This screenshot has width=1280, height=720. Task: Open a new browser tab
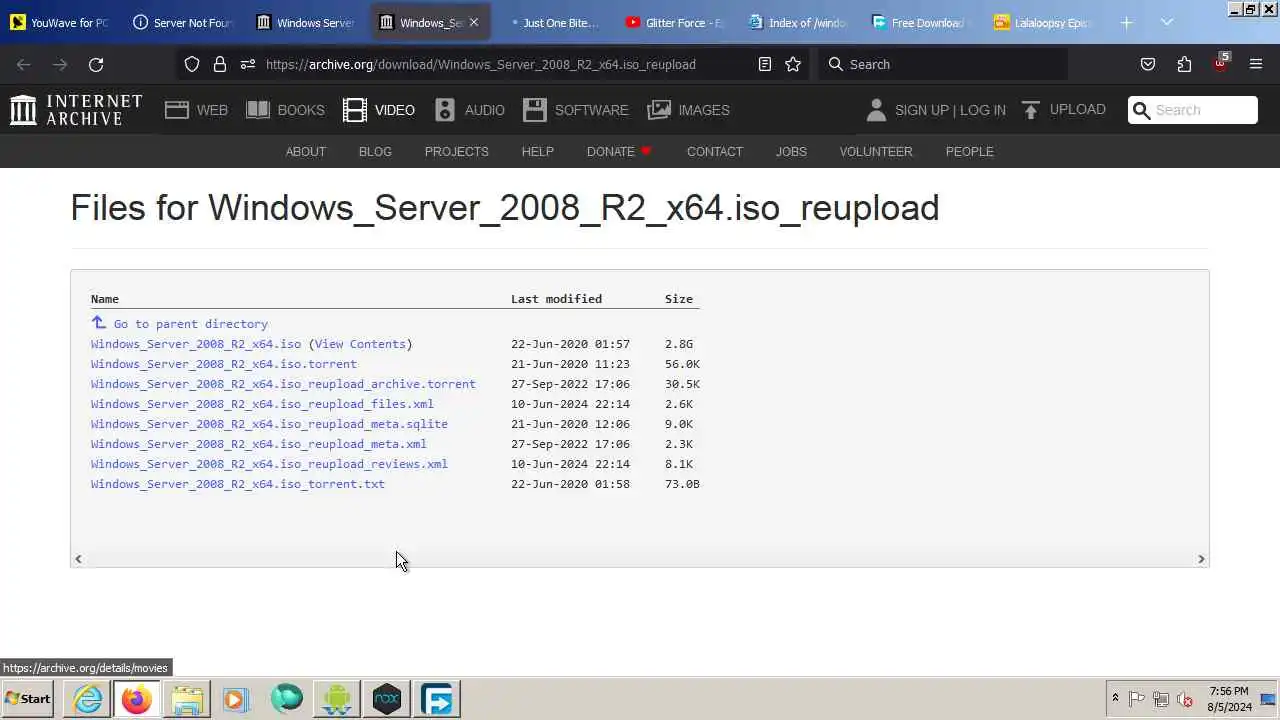(1126, 22)
